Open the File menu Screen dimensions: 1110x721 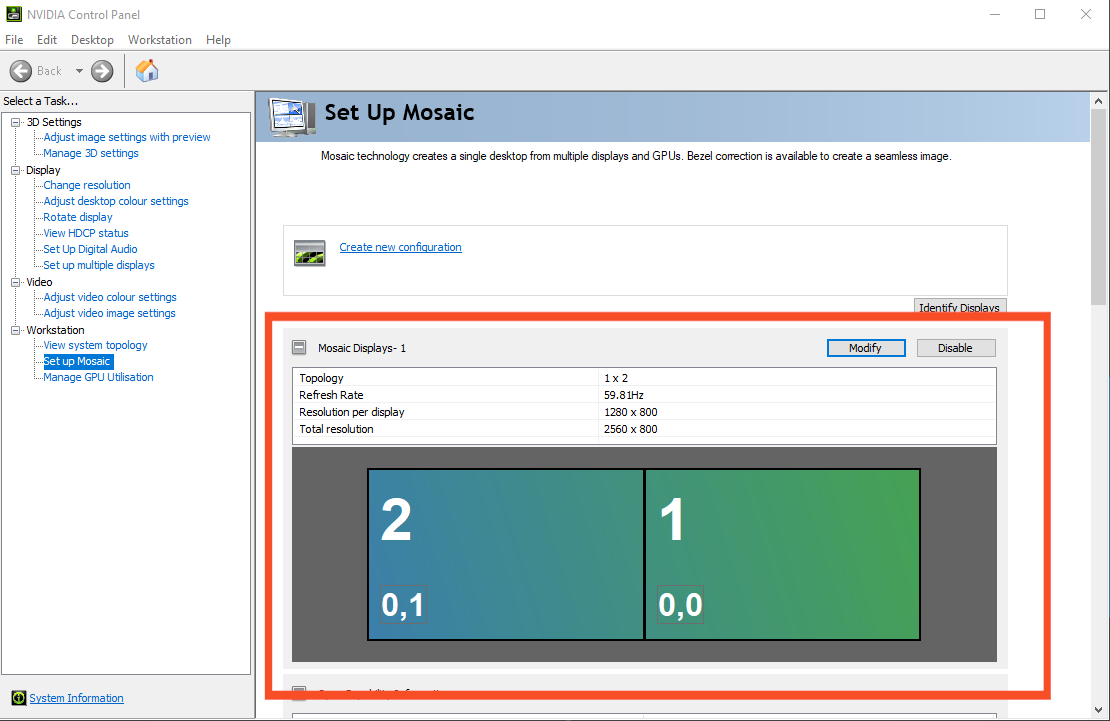pyautogui.click(x=14, y=40)
